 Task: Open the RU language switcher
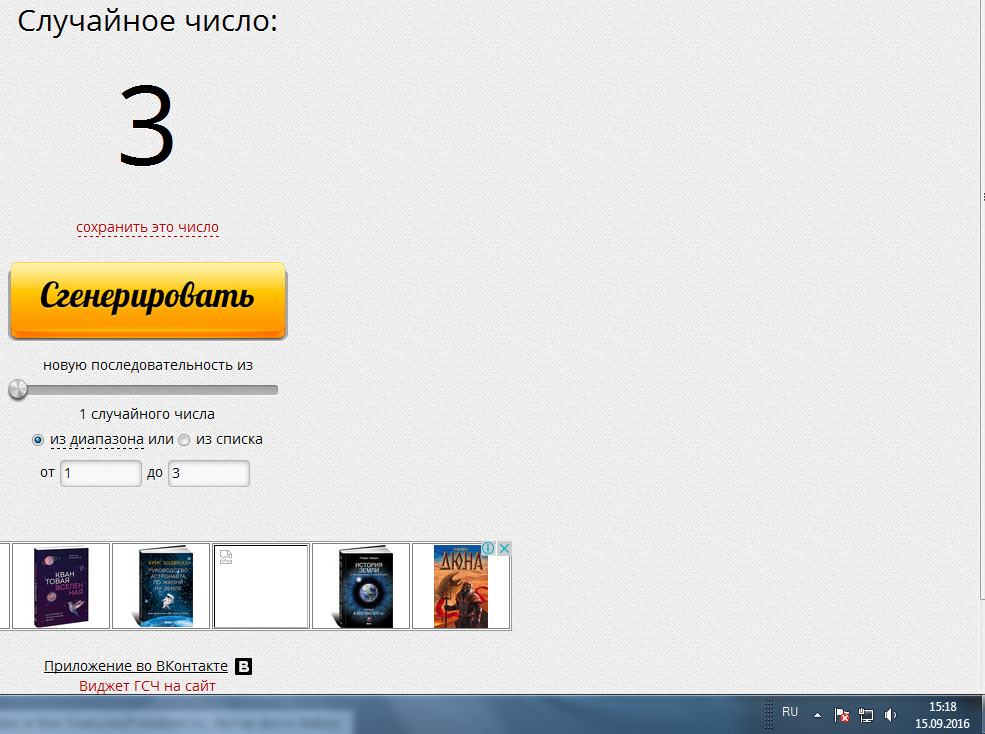(x=790, y=712)
